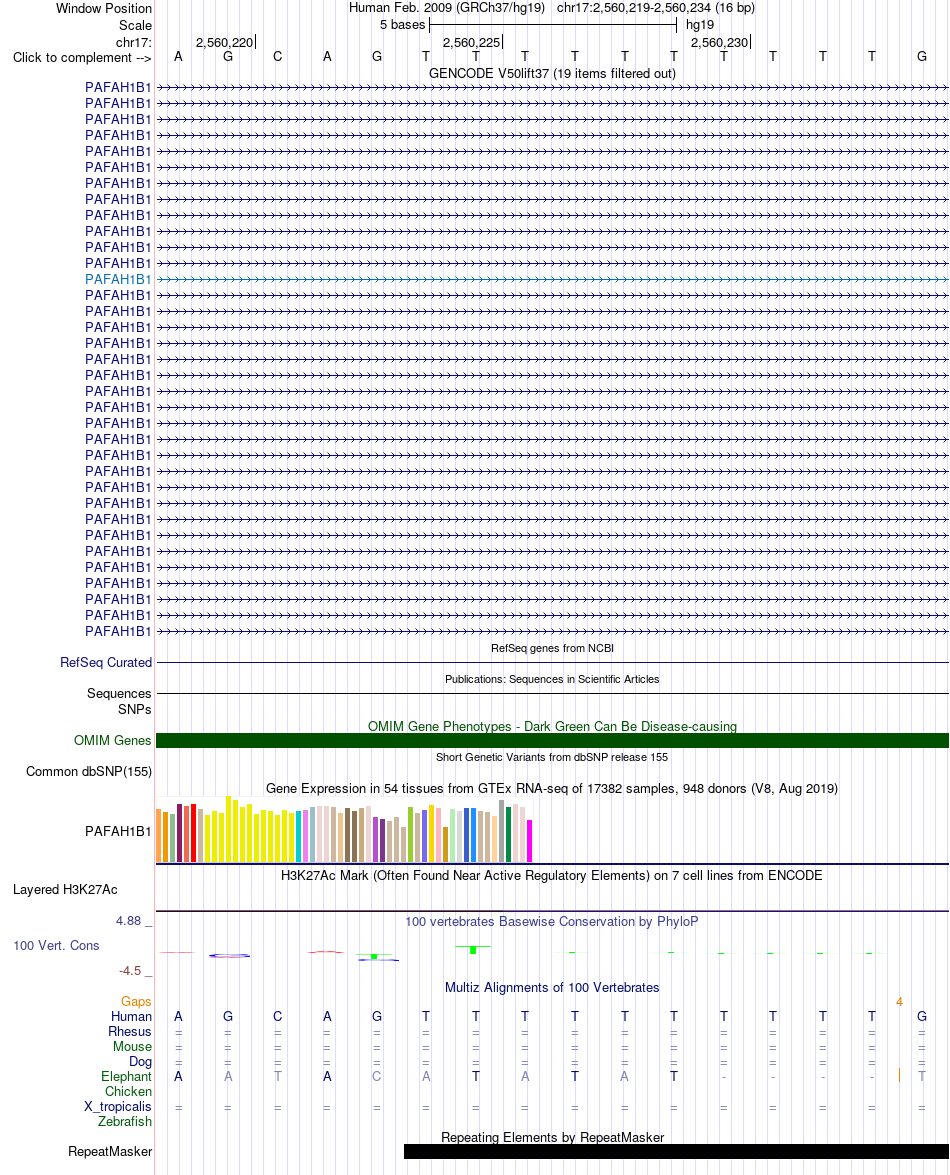Click the H3K27Ac Mark track title
This screenshot has height=1175, width=950.
(x=552, y=875)
